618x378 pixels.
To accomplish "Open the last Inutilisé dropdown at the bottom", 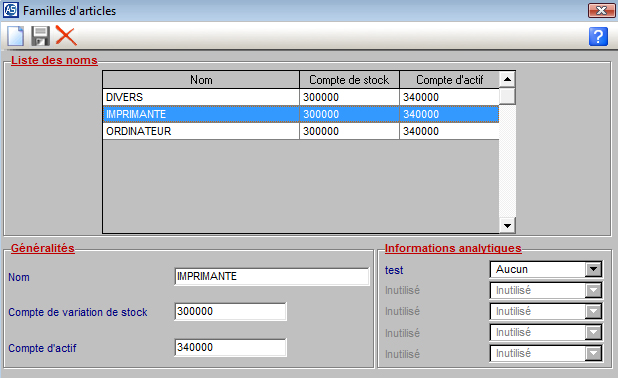I will point(593,353).
